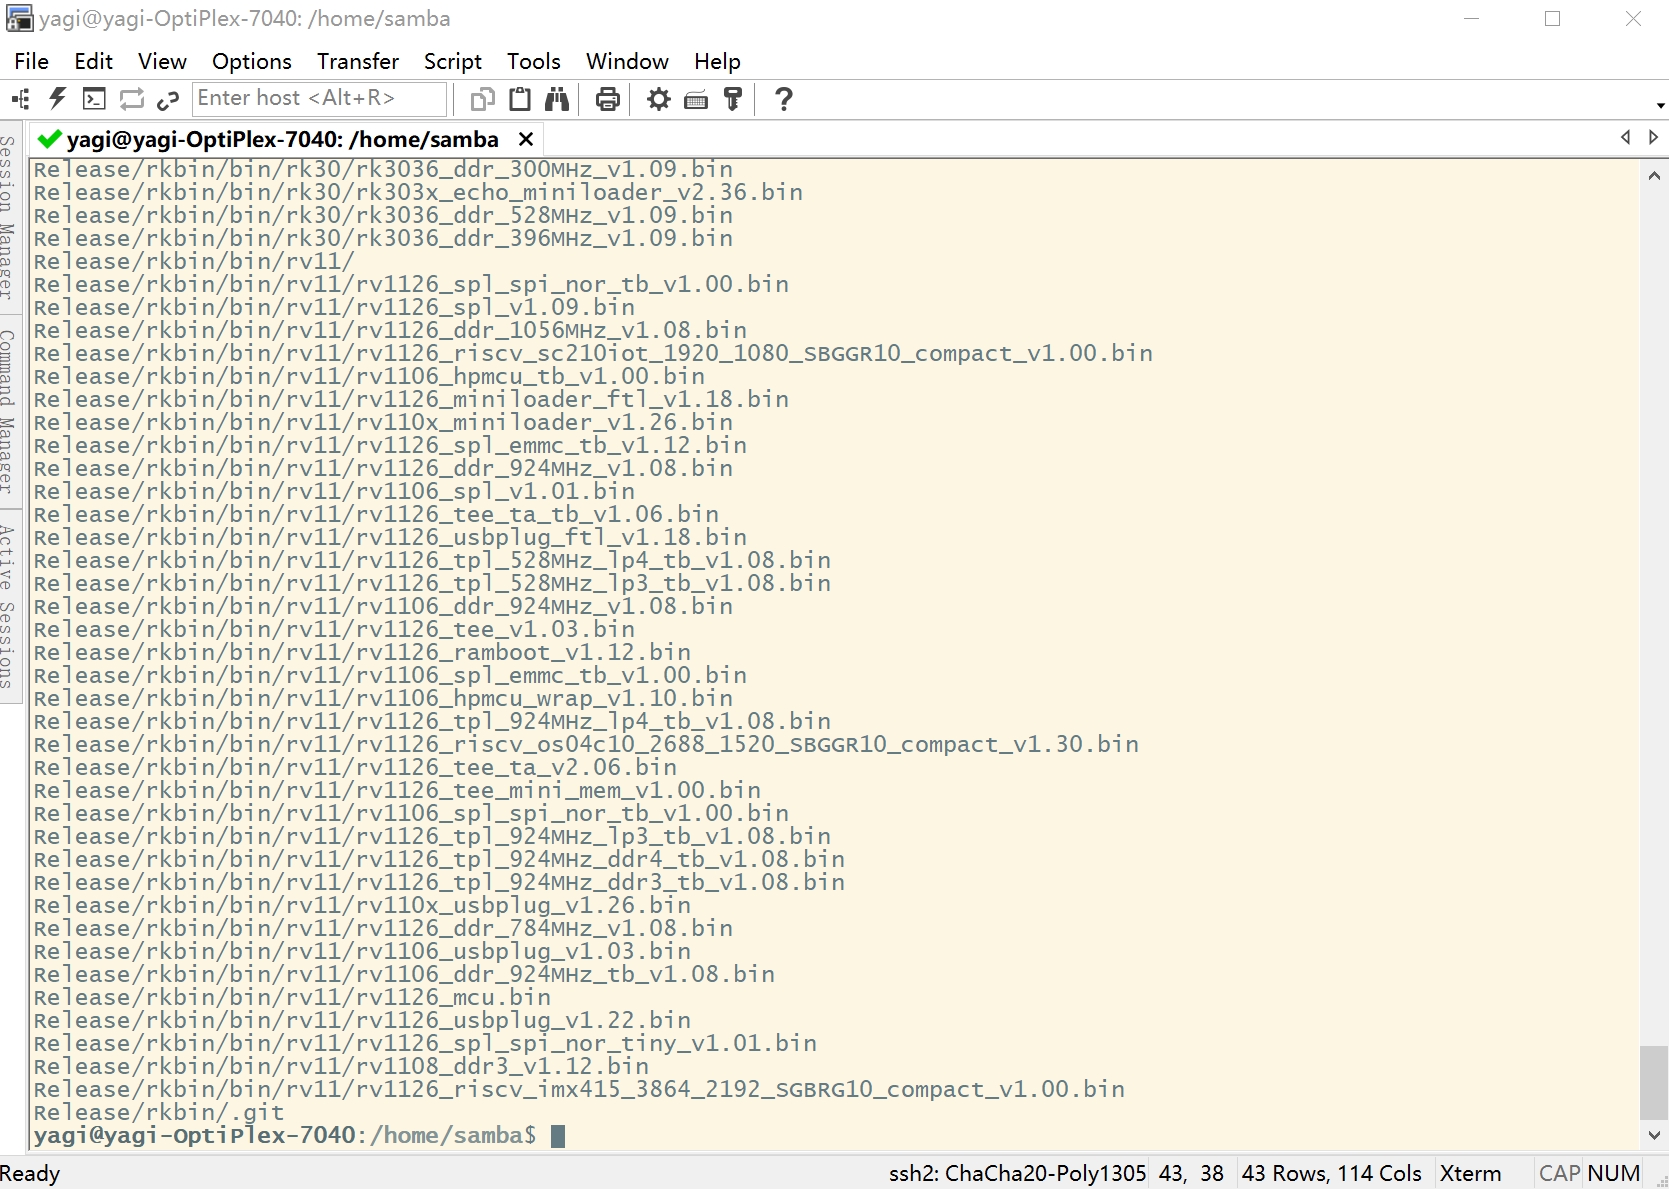Click the Quick Connect lightning icon
This screenshot has width=1669, height=1189.
tap(57, 99)
